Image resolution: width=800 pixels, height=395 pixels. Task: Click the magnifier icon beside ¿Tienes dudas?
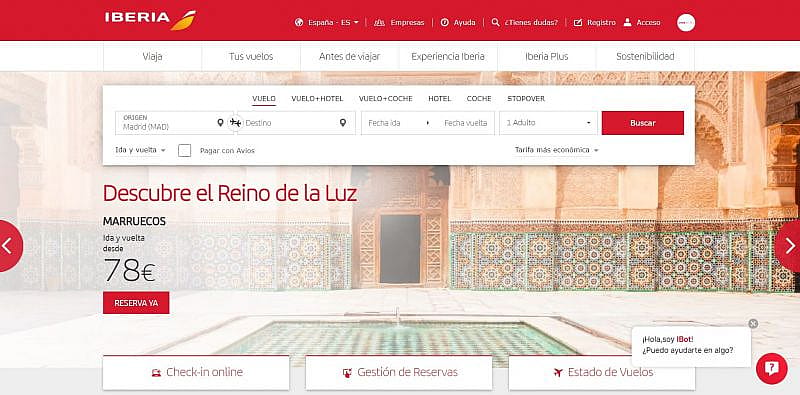pyautogui.click(x=495, y=22)
